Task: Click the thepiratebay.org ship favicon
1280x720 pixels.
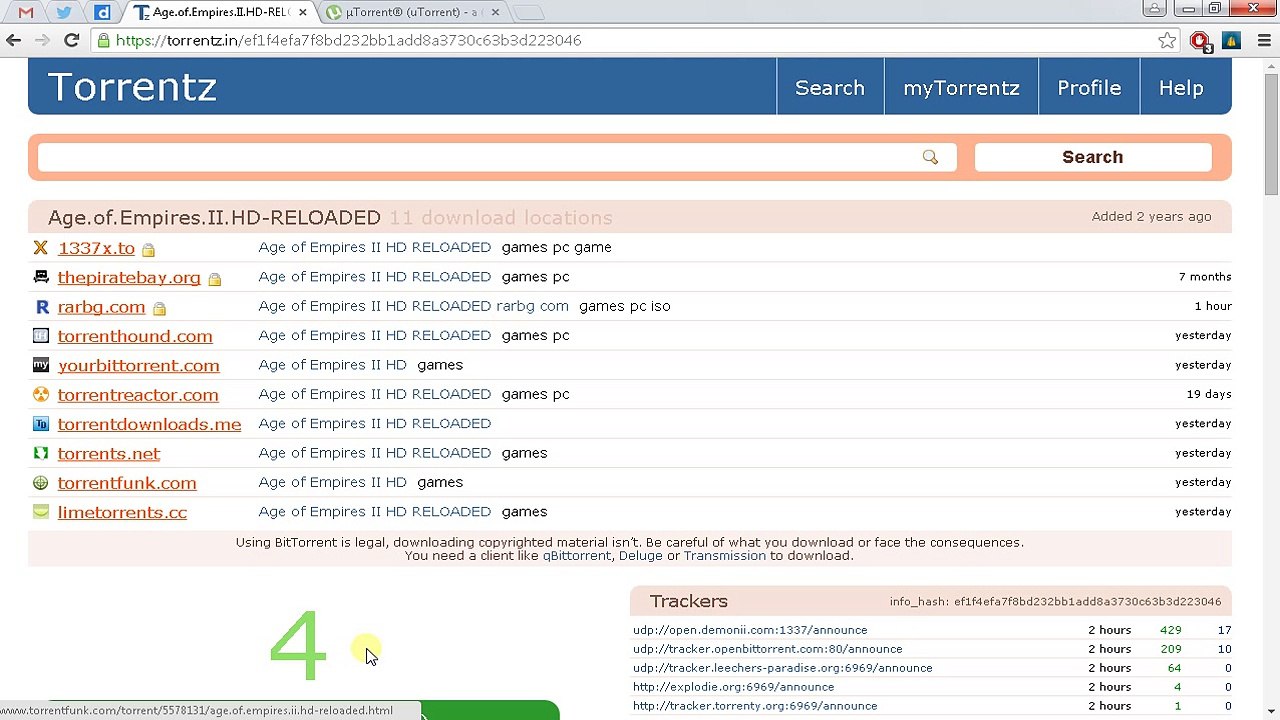Action: coord(40,277)
